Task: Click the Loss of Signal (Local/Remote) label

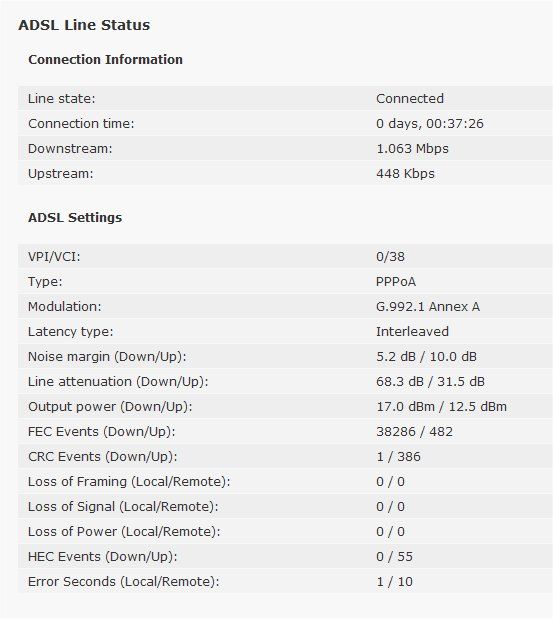Action: click(x=123, y=506)
